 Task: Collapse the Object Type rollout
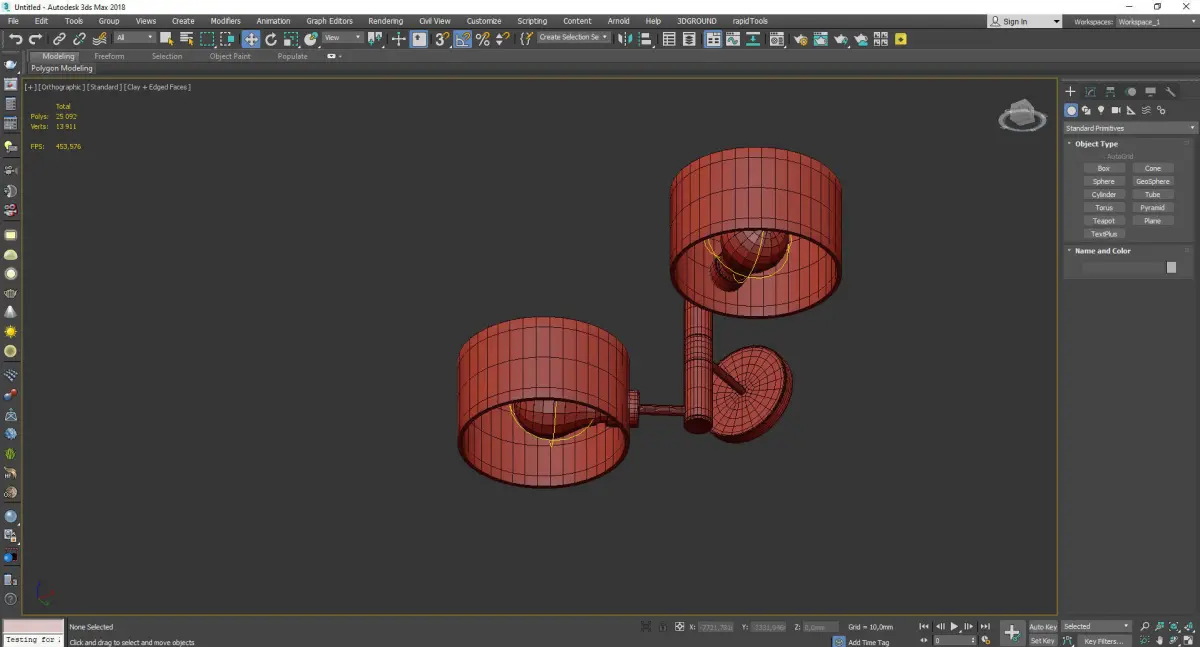[1096, 144]
